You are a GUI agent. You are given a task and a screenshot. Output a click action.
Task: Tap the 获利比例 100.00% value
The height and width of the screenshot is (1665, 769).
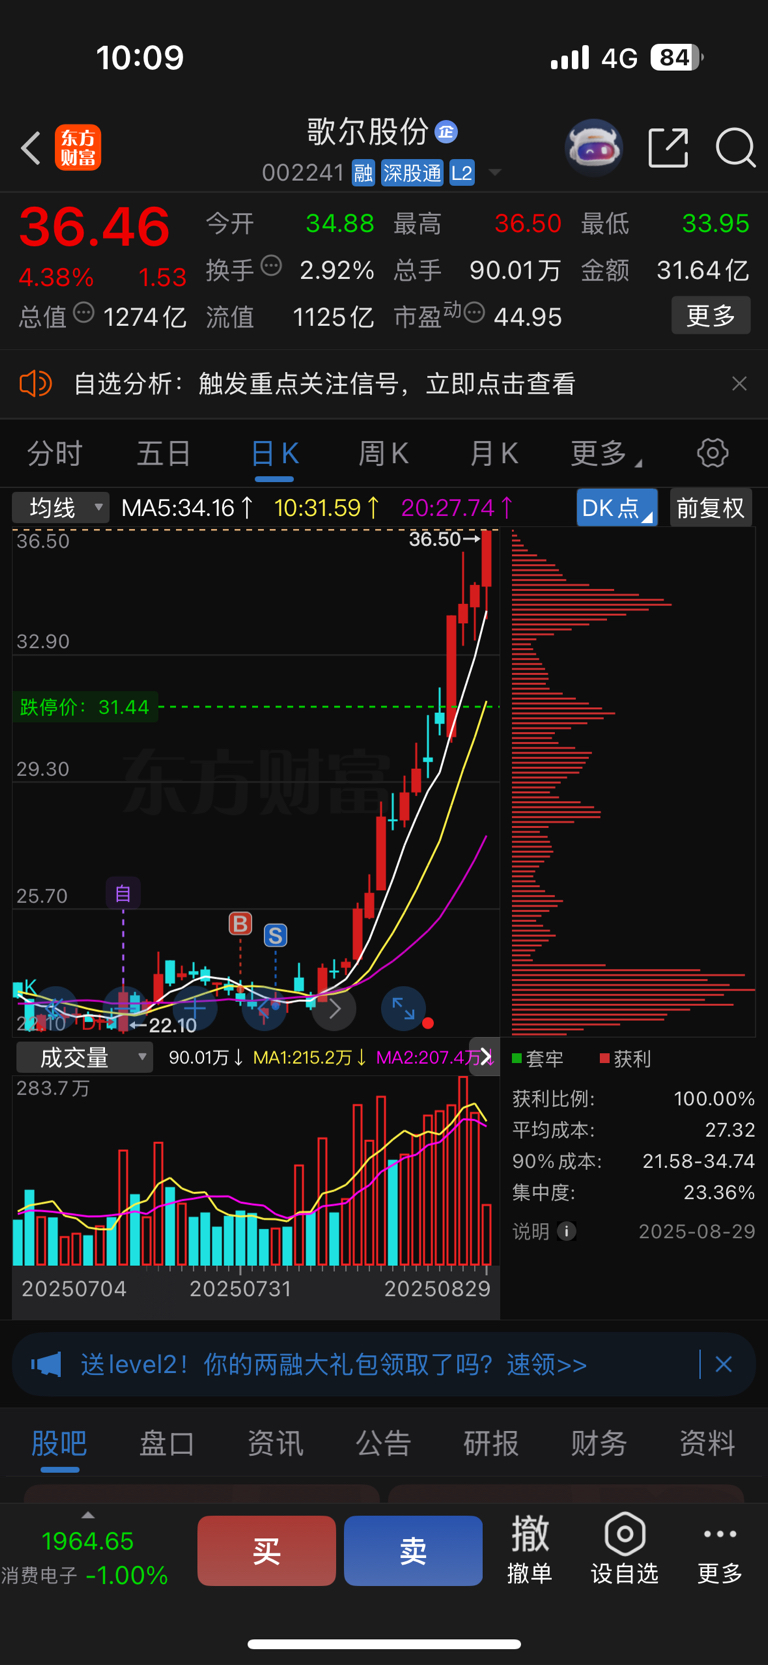tap(714, 1099)
